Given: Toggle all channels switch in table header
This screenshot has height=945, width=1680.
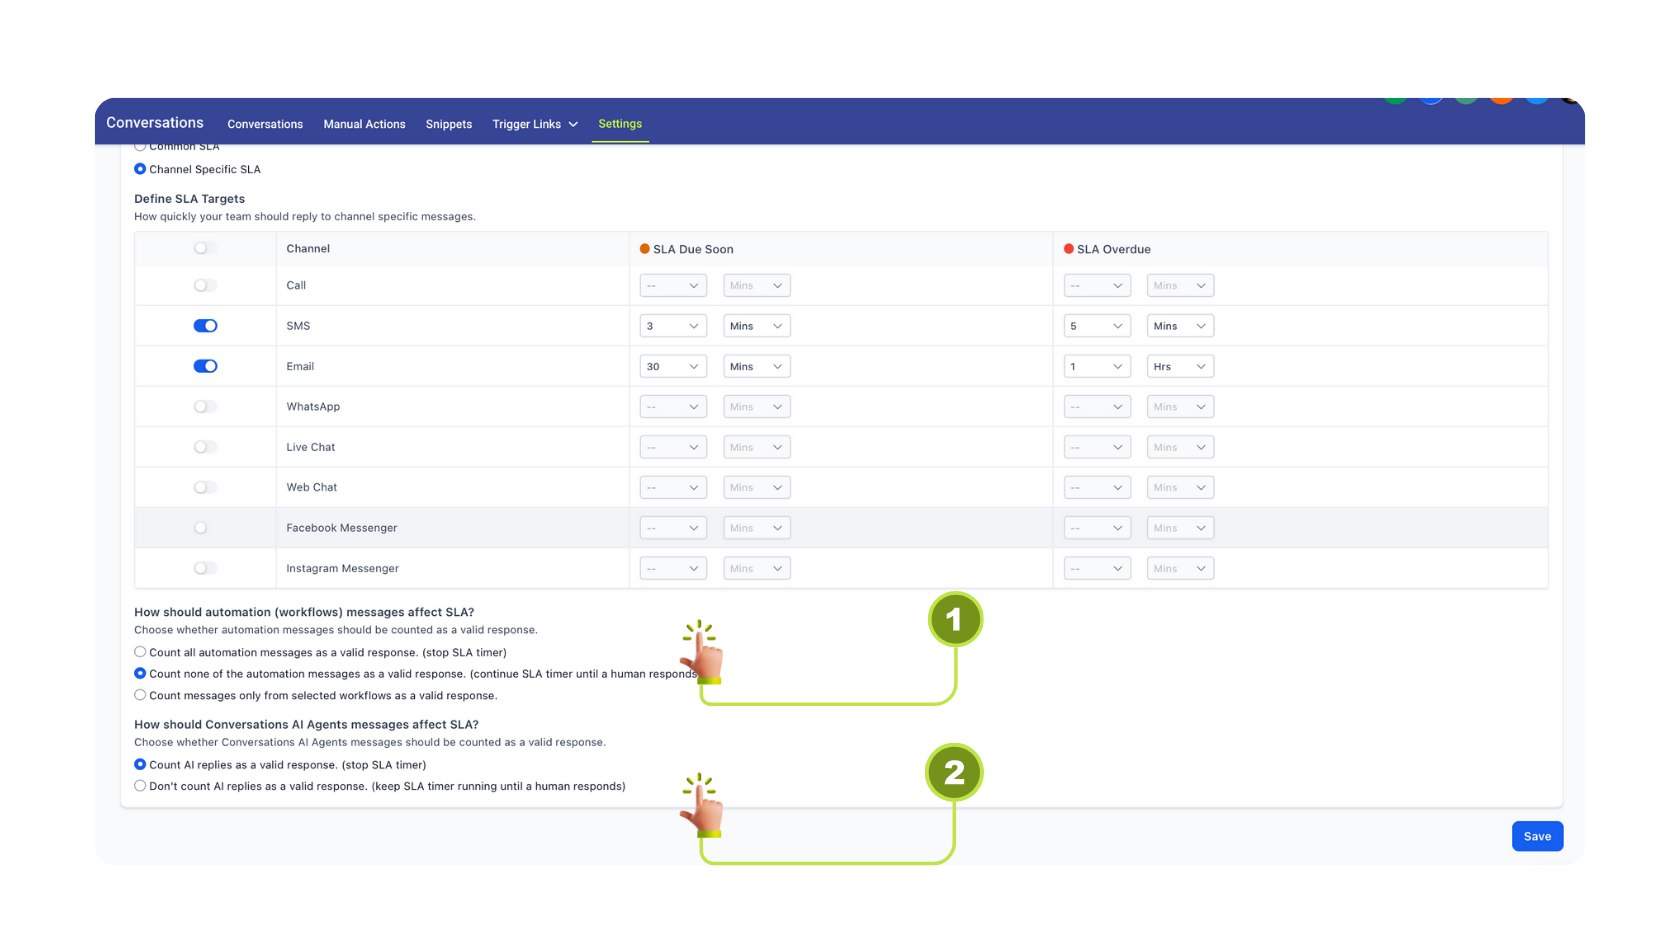Looking at the screenshot, I should click(x=205, y=248).
